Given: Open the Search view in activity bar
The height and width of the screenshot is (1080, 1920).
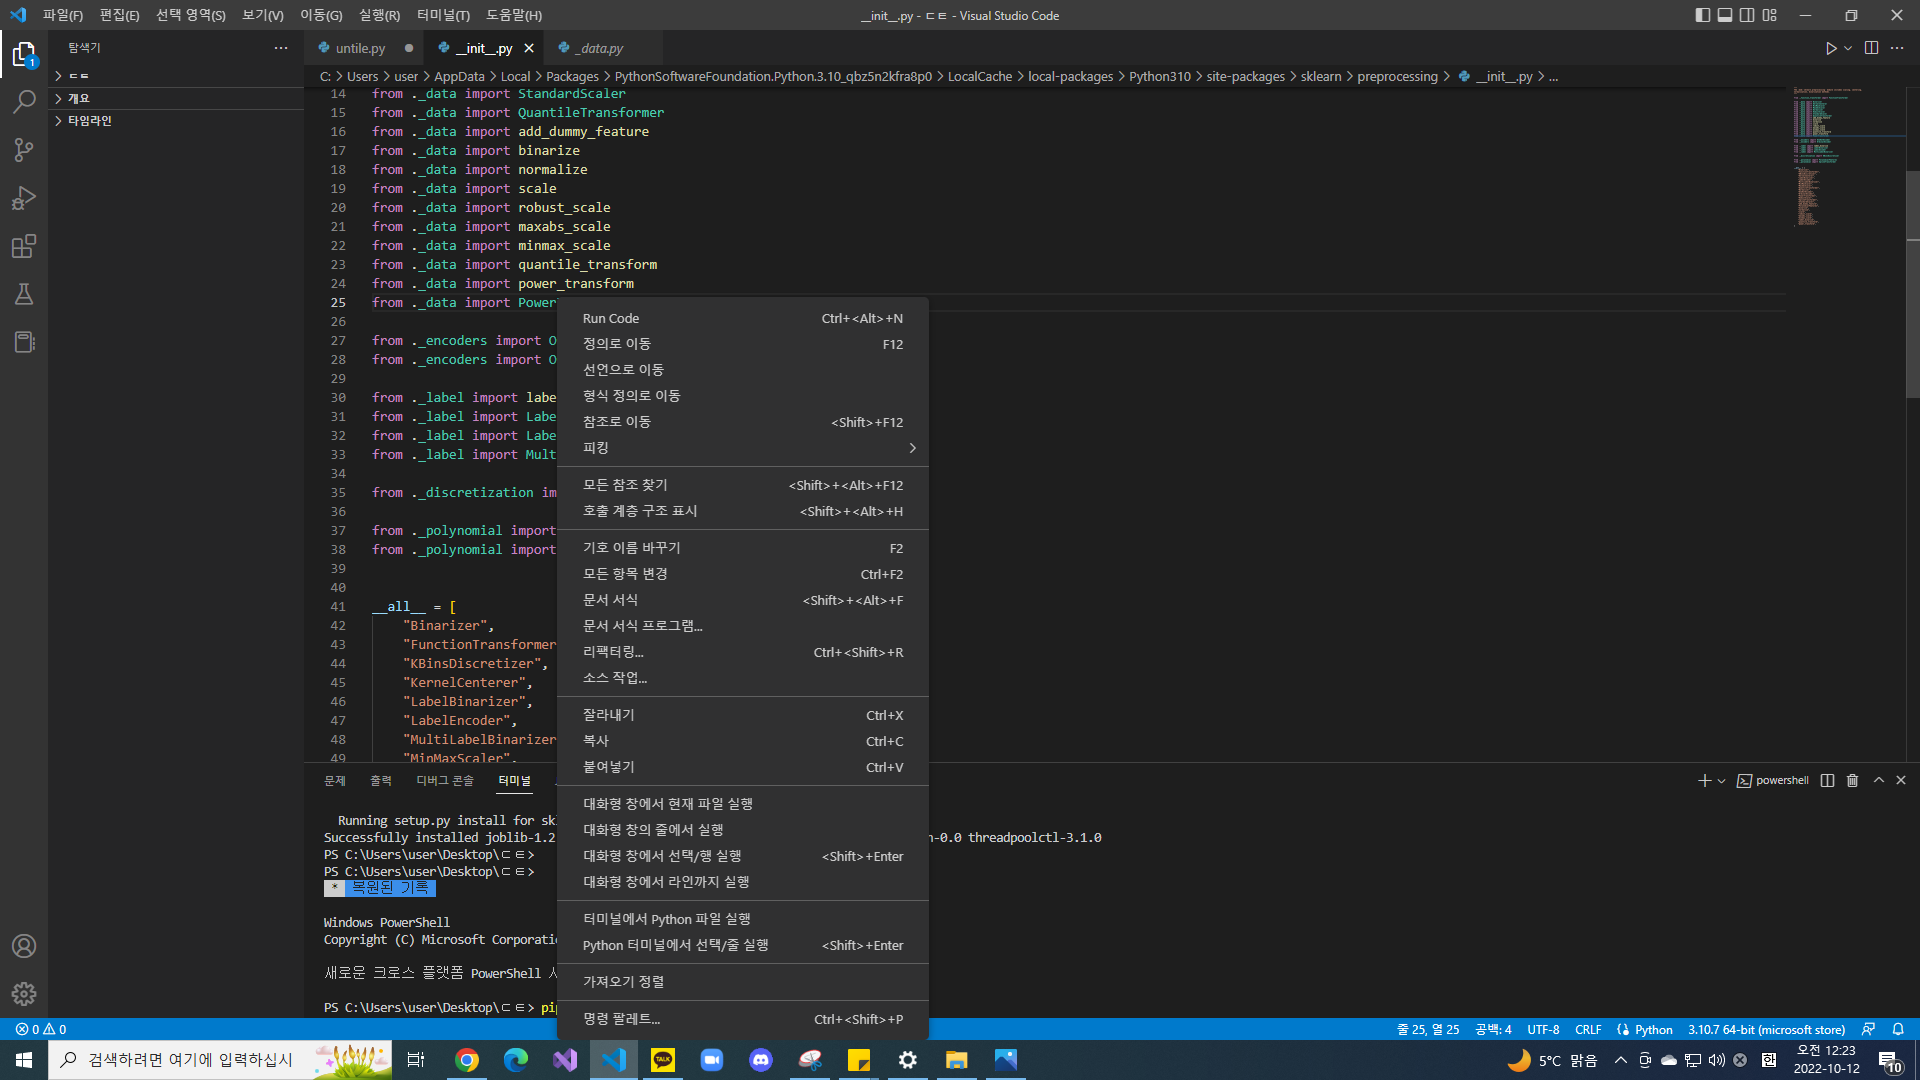Looking at the screenshot, I should coord(24,101).
